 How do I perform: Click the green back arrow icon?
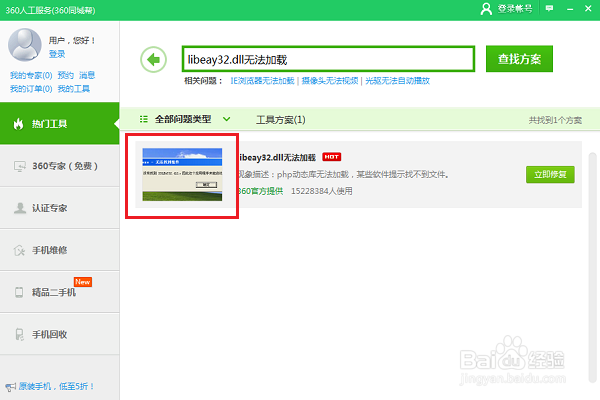(153, 60)
